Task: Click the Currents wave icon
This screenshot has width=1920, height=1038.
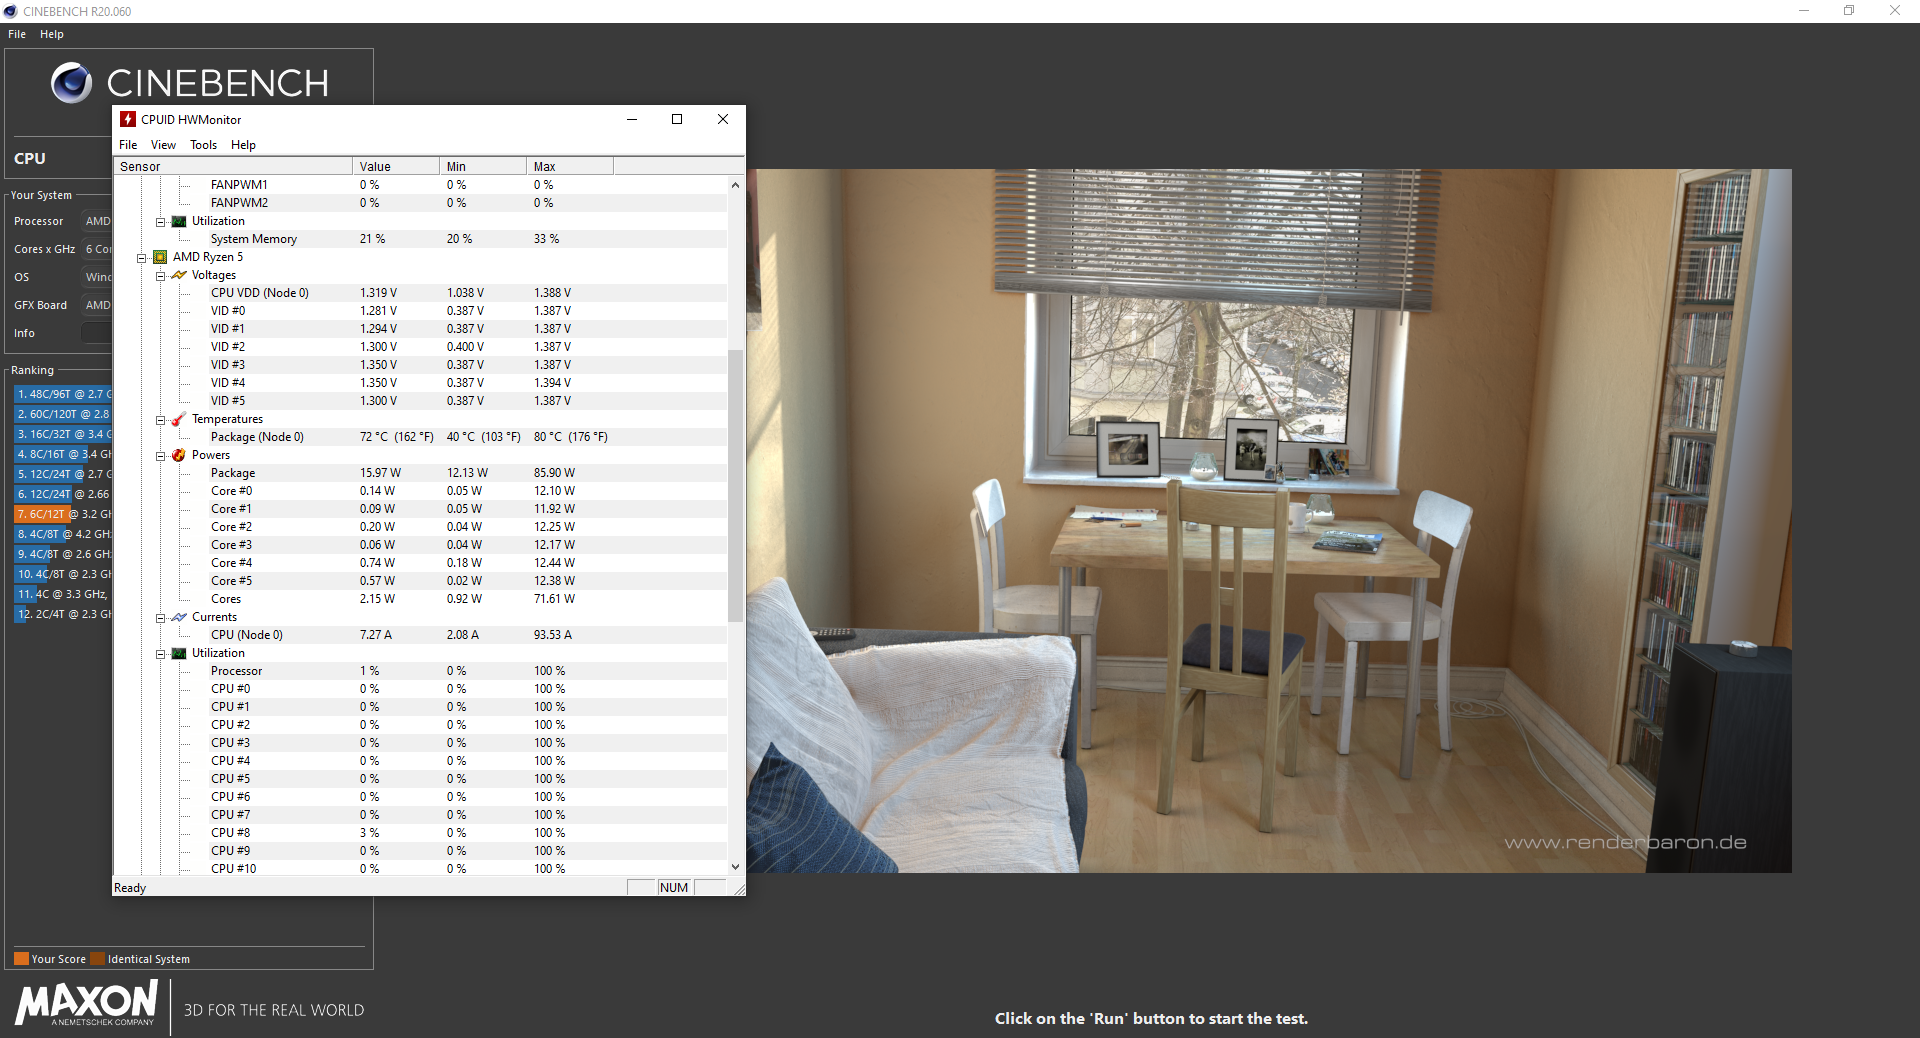Action: point(179,617)
